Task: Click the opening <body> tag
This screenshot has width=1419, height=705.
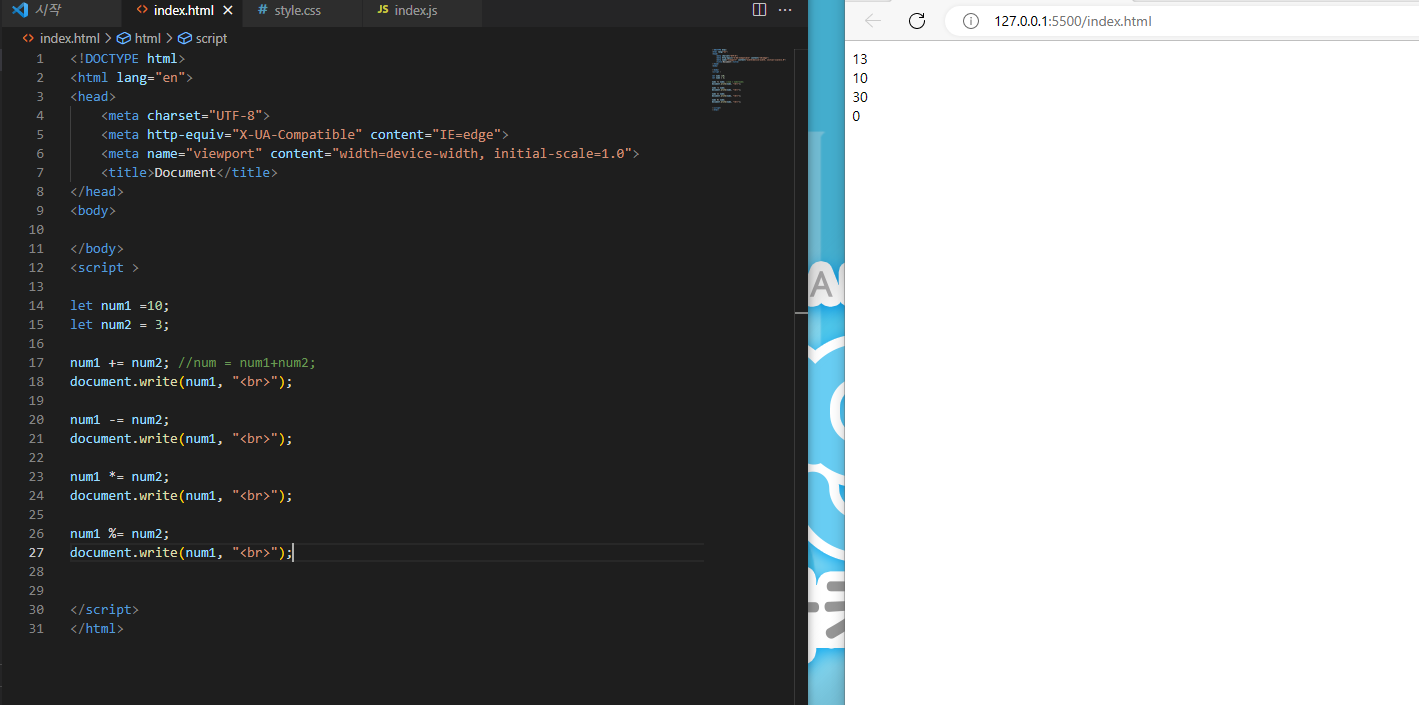Action: click(93, 211)
